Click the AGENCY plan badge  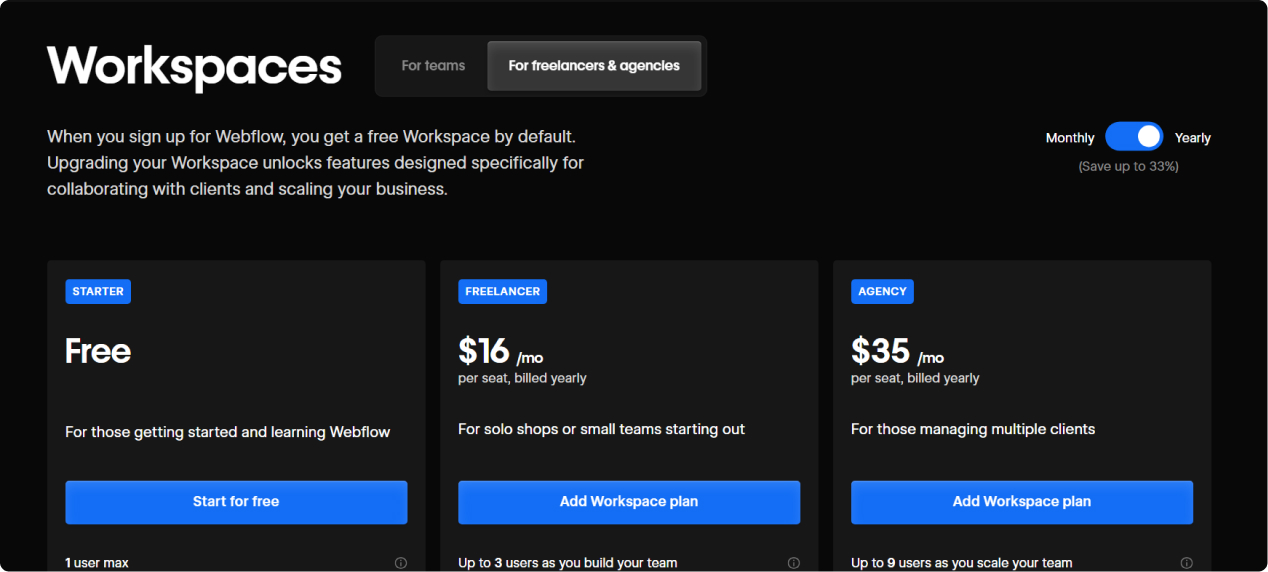tap(883, 292)
